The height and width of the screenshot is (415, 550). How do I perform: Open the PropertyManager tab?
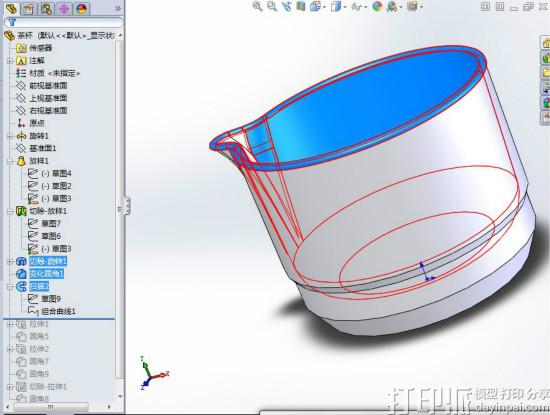pos(29,9)
